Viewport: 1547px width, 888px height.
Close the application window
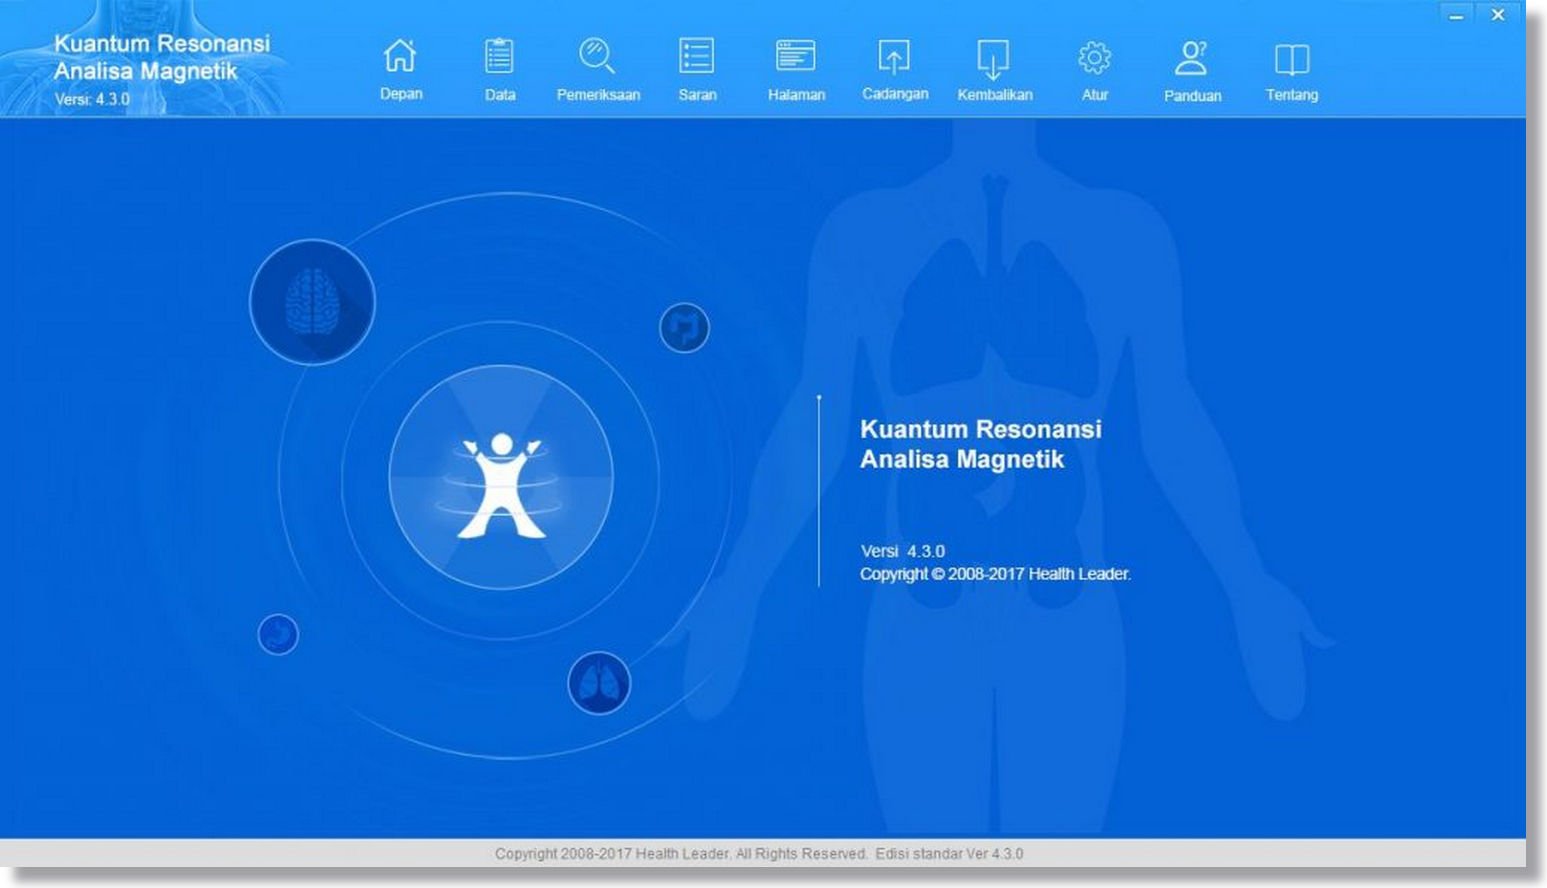click(x=1498, y=15)
